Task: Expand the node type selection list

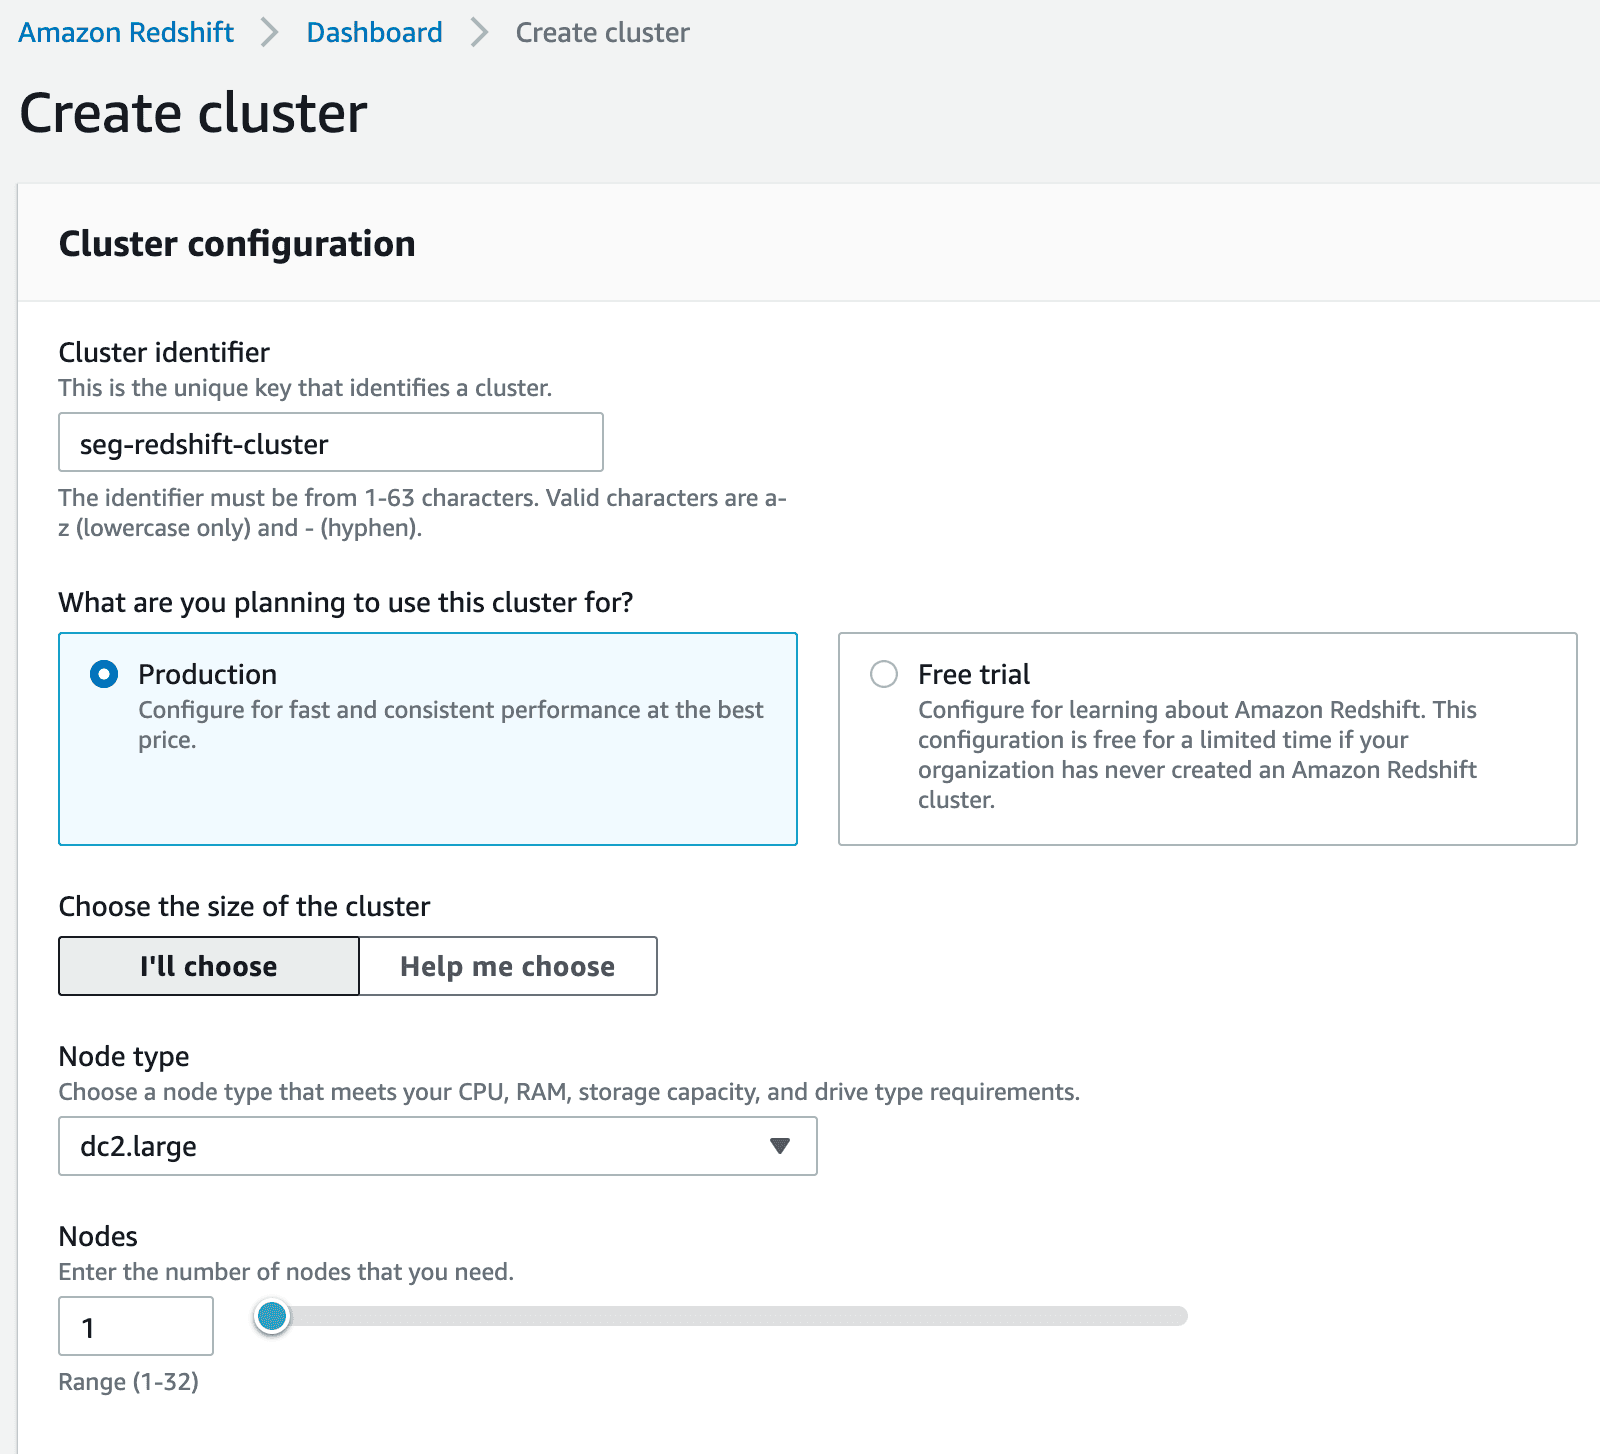Action: [438, 1146]
